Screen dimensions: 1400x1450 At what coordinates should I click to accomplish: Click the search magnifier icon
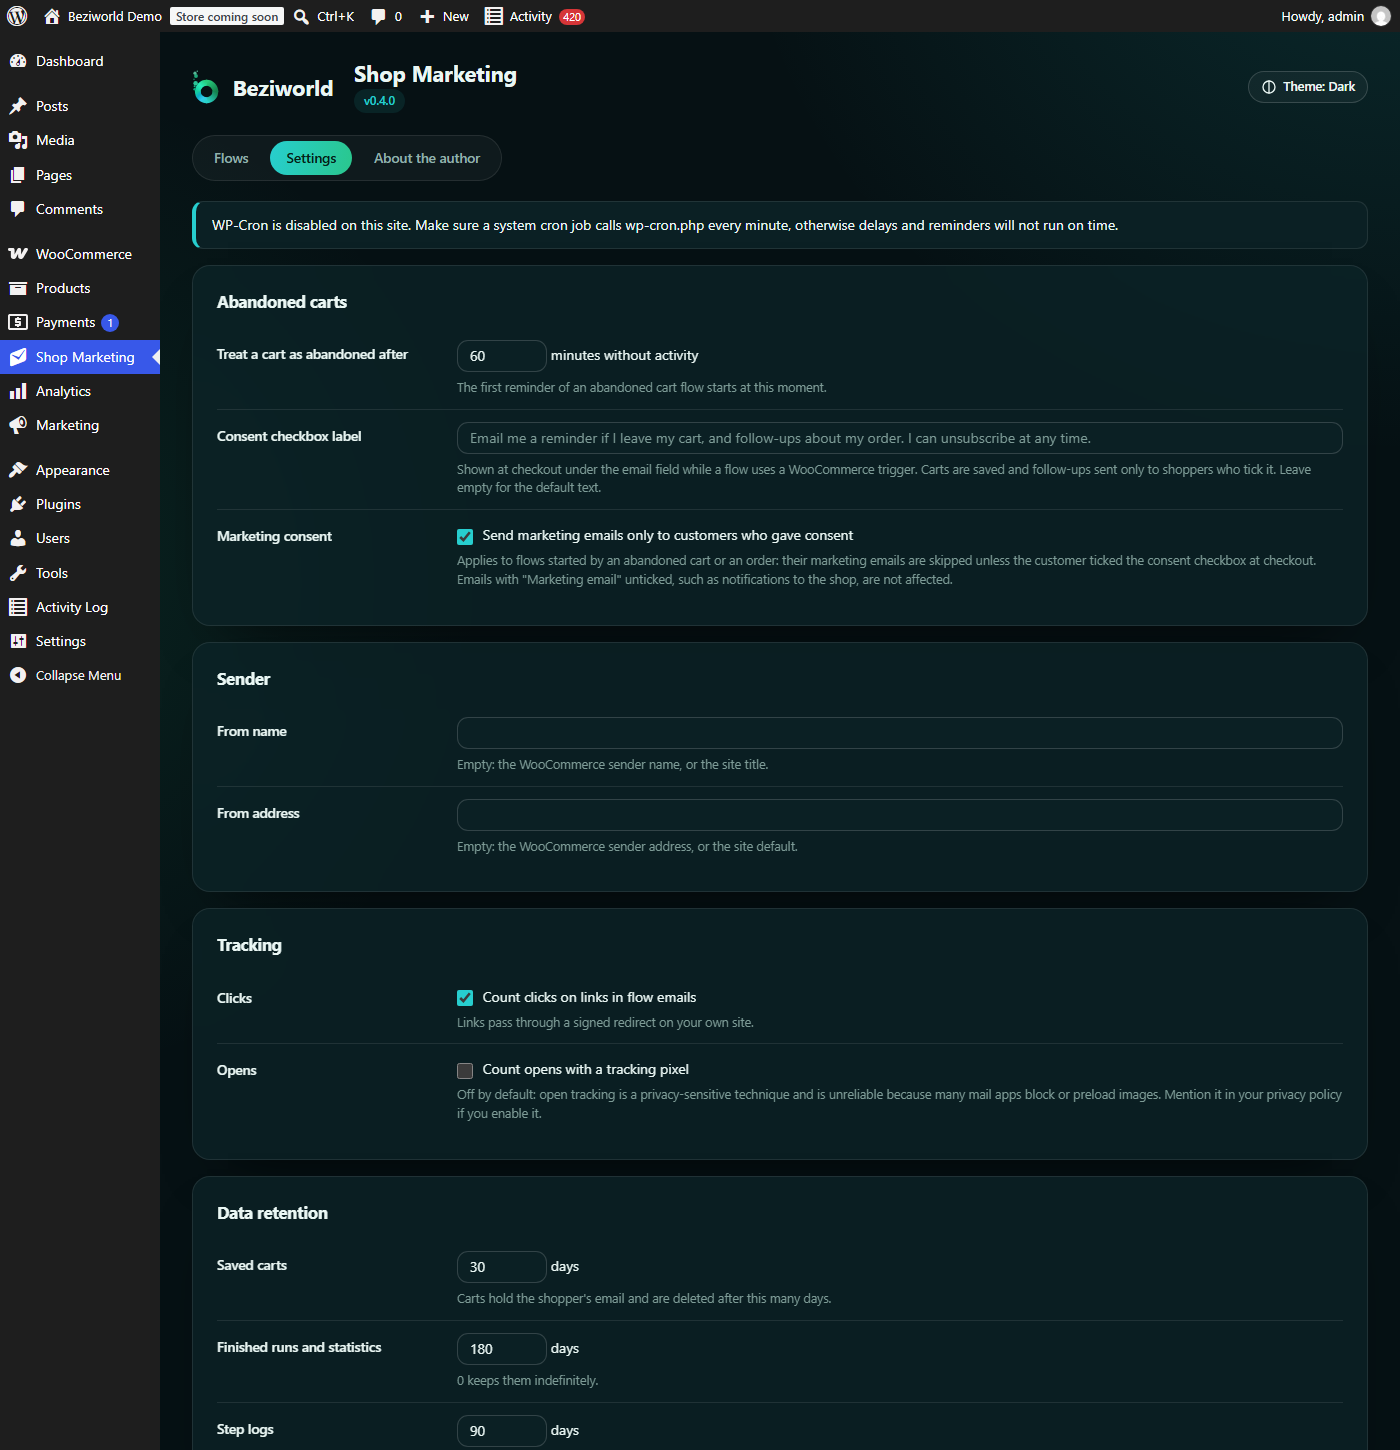pos(301,16)
